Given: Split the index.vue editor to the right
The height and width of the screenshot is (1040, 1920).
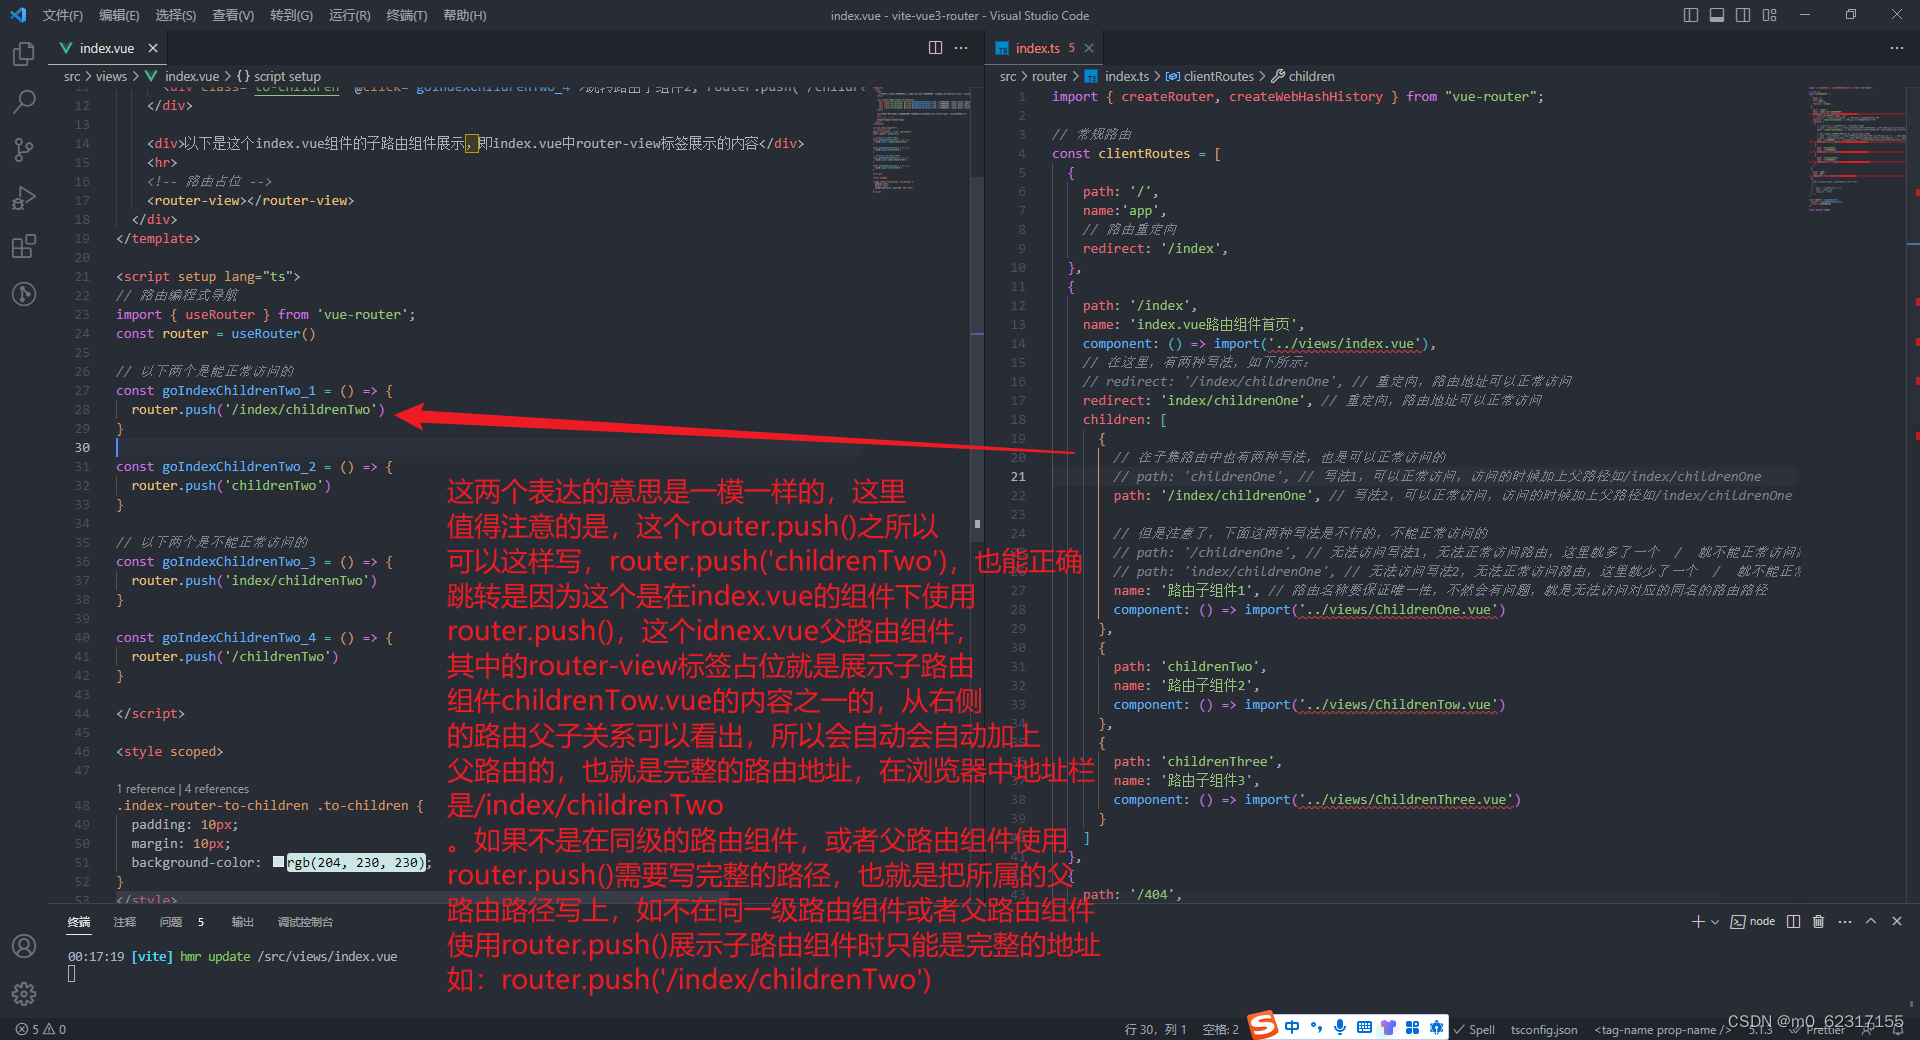Looking at the screenshot, I should [935, 48].
